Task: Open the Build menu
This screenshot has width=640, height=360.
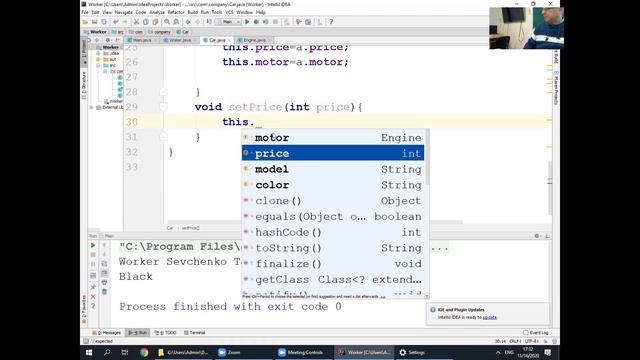Action: coord(193,12)
